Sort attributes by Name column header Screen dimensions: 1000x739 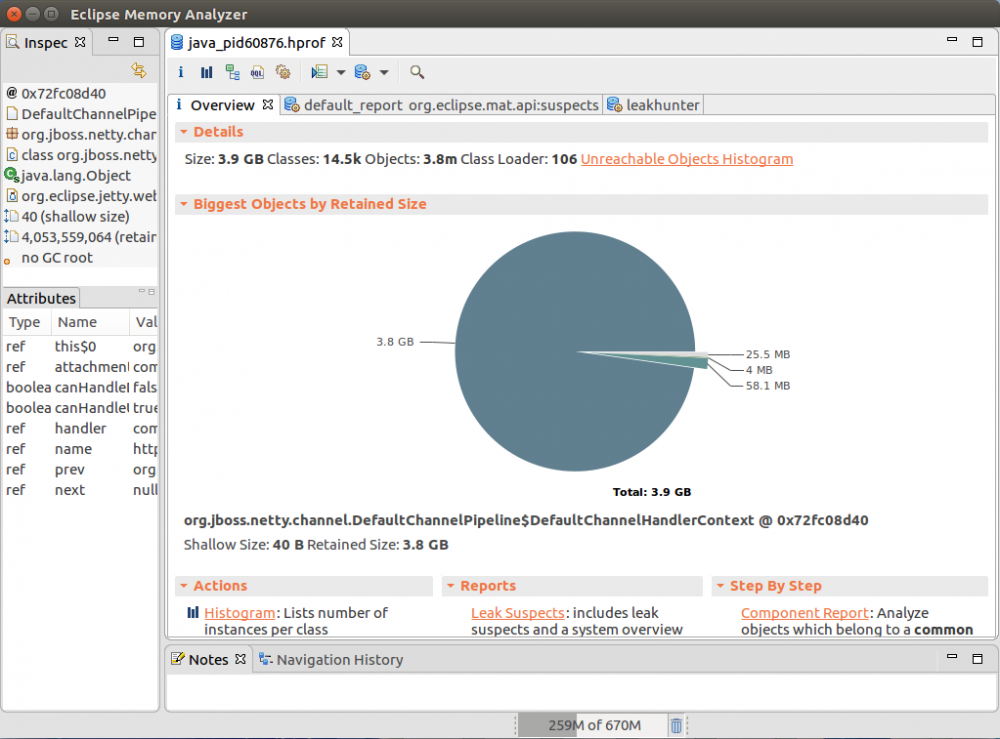tap(90, 322)
